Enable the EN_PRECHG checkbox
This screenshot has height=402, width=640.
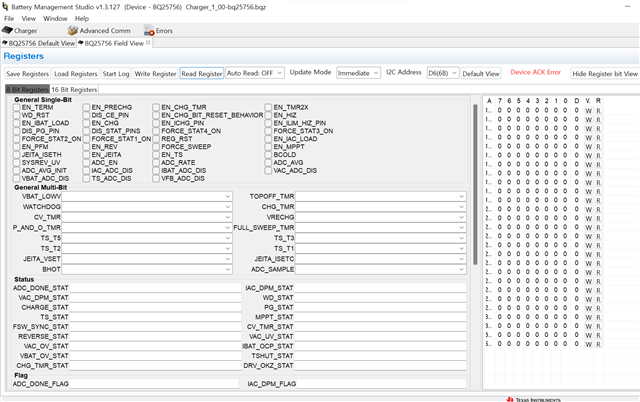pos(86,107)
